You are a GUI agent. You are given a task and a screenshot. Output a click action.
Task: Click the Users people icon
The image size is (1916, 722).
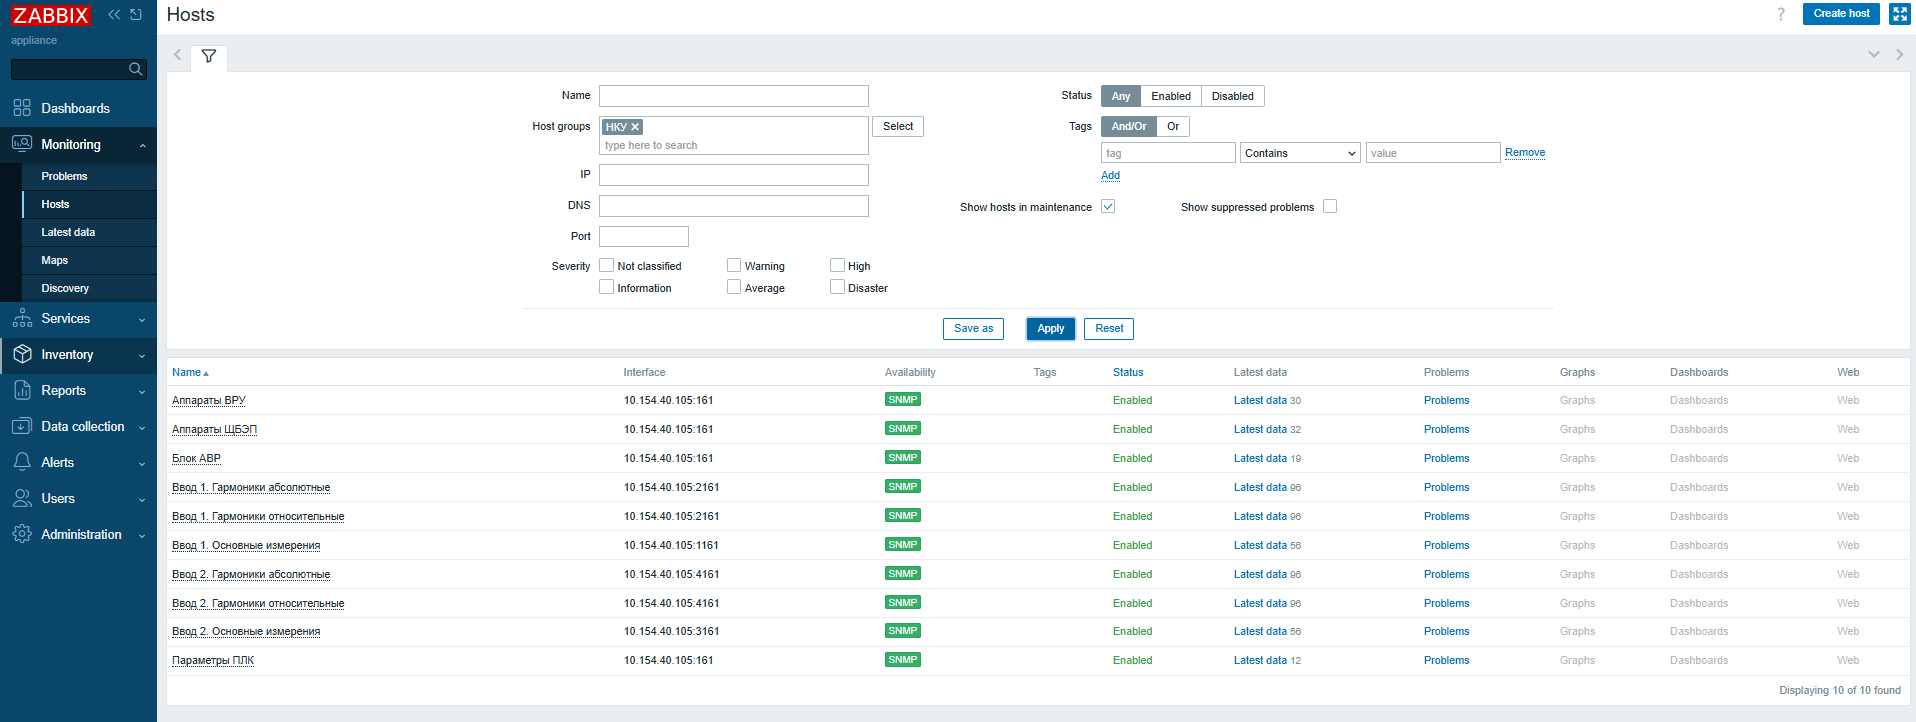click(x=22, y=498)
